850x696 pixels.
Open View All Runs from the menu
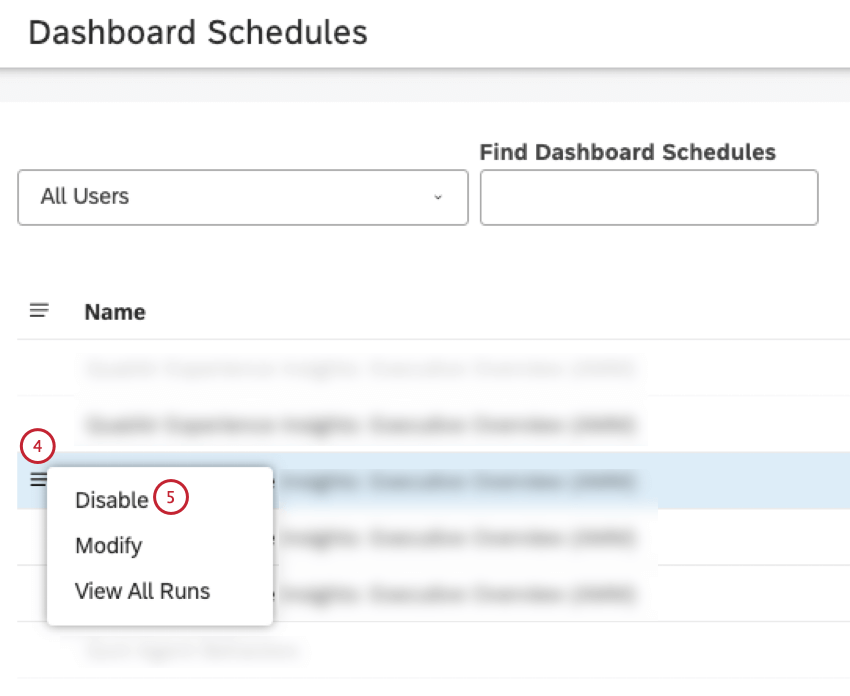click(142, 591)
